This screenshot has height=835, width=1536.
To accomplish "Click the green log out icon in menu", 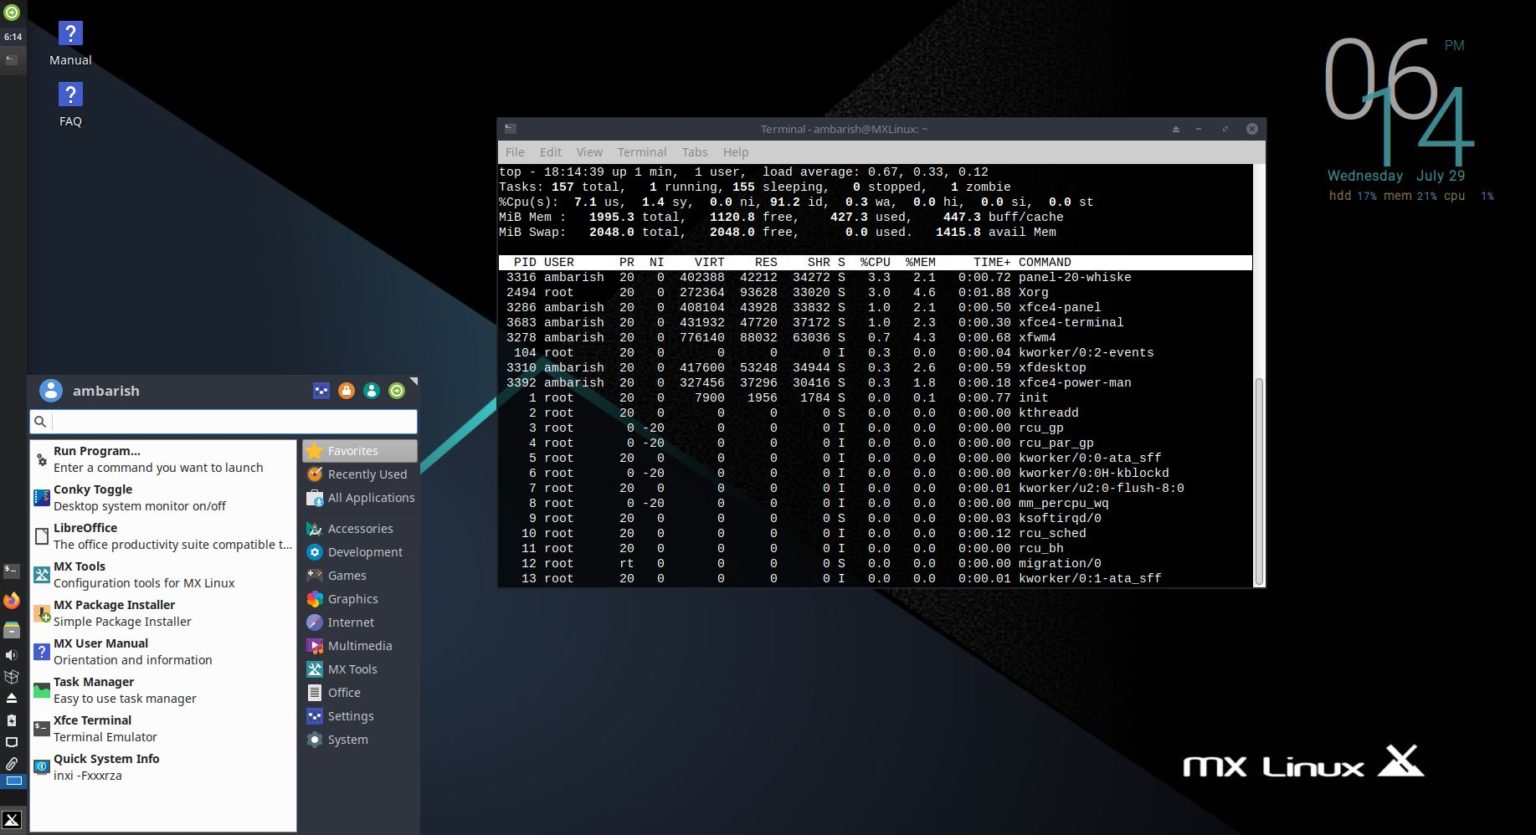I will [396, 391].
